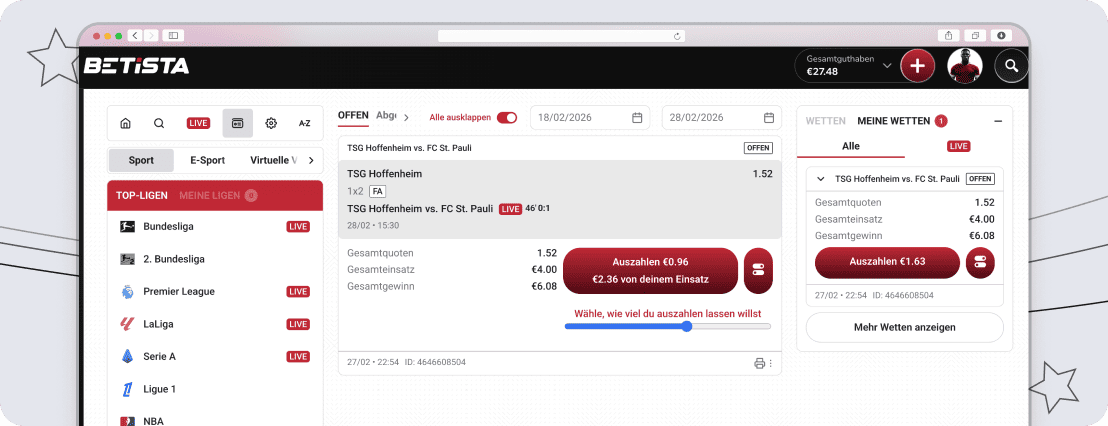Click the bet ID 4646608504 in center footer
This screenshot has height=426, width=1108.
[x=435, y=362]
